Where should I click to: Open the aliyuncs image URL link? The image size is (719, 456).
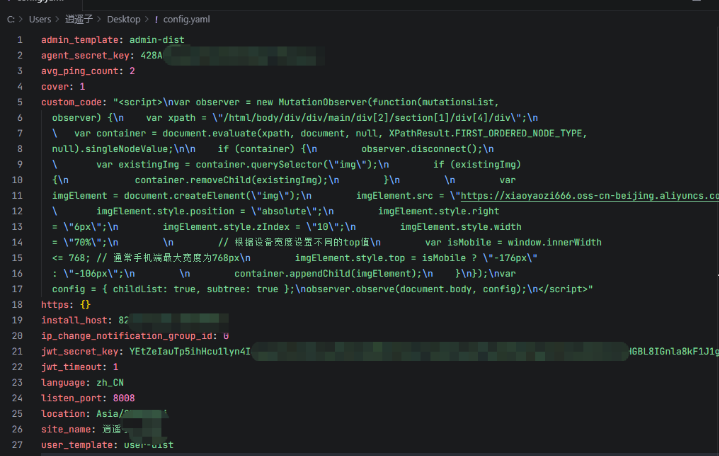tap(589, 196)
